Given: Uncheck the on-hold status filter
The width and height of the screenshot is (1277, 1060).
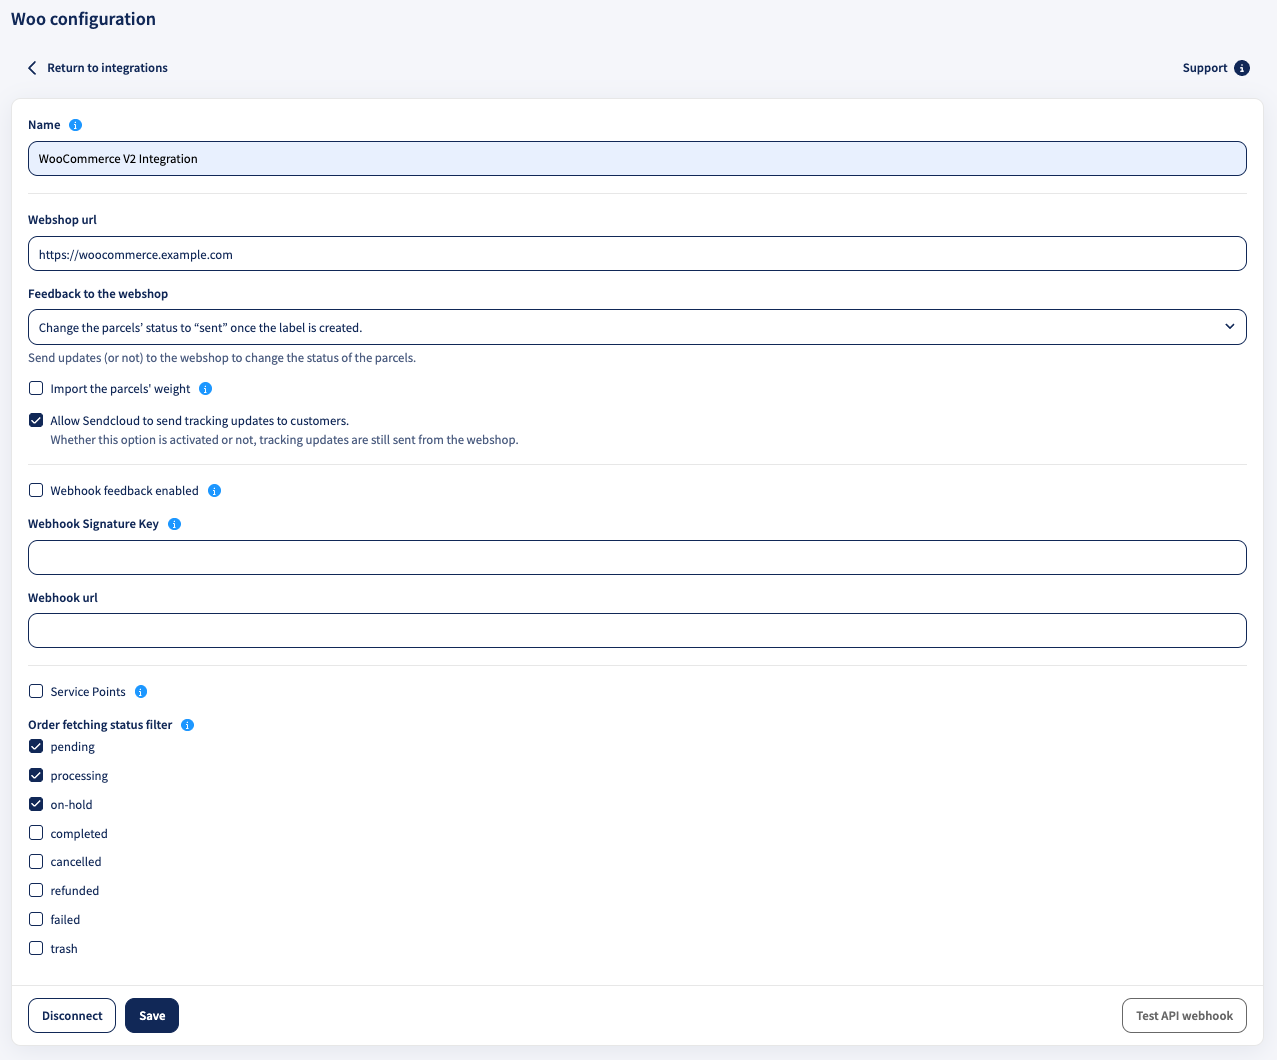Looking at the screenshot, I should click(36, 804).
